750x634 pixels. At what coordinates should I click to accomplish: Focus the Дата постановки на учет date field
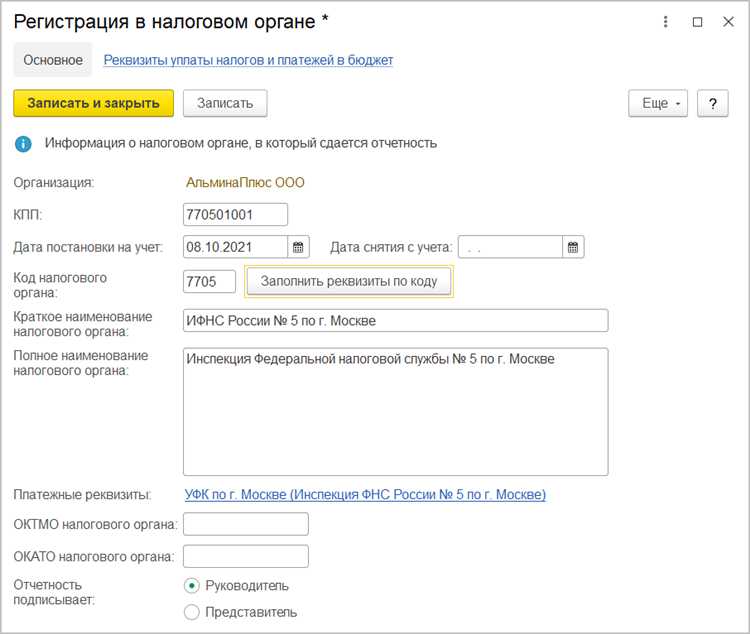pos(235,247)
